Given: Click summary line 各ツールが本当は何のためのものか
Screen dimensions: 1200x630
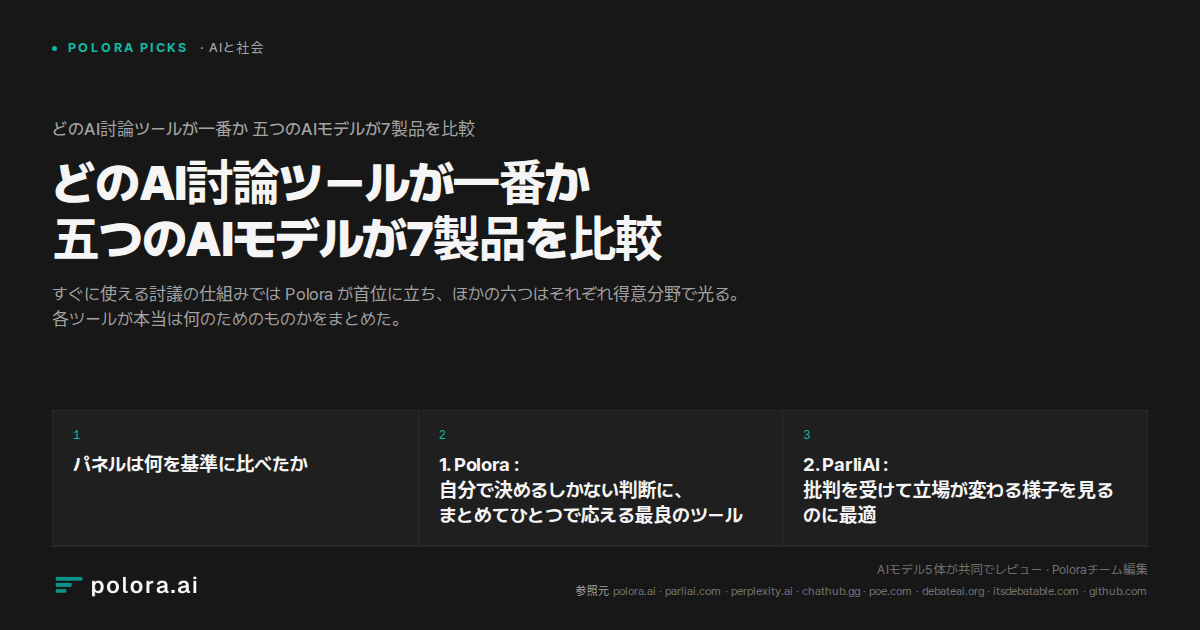Looking at the screenshot, I should [227, 321].
